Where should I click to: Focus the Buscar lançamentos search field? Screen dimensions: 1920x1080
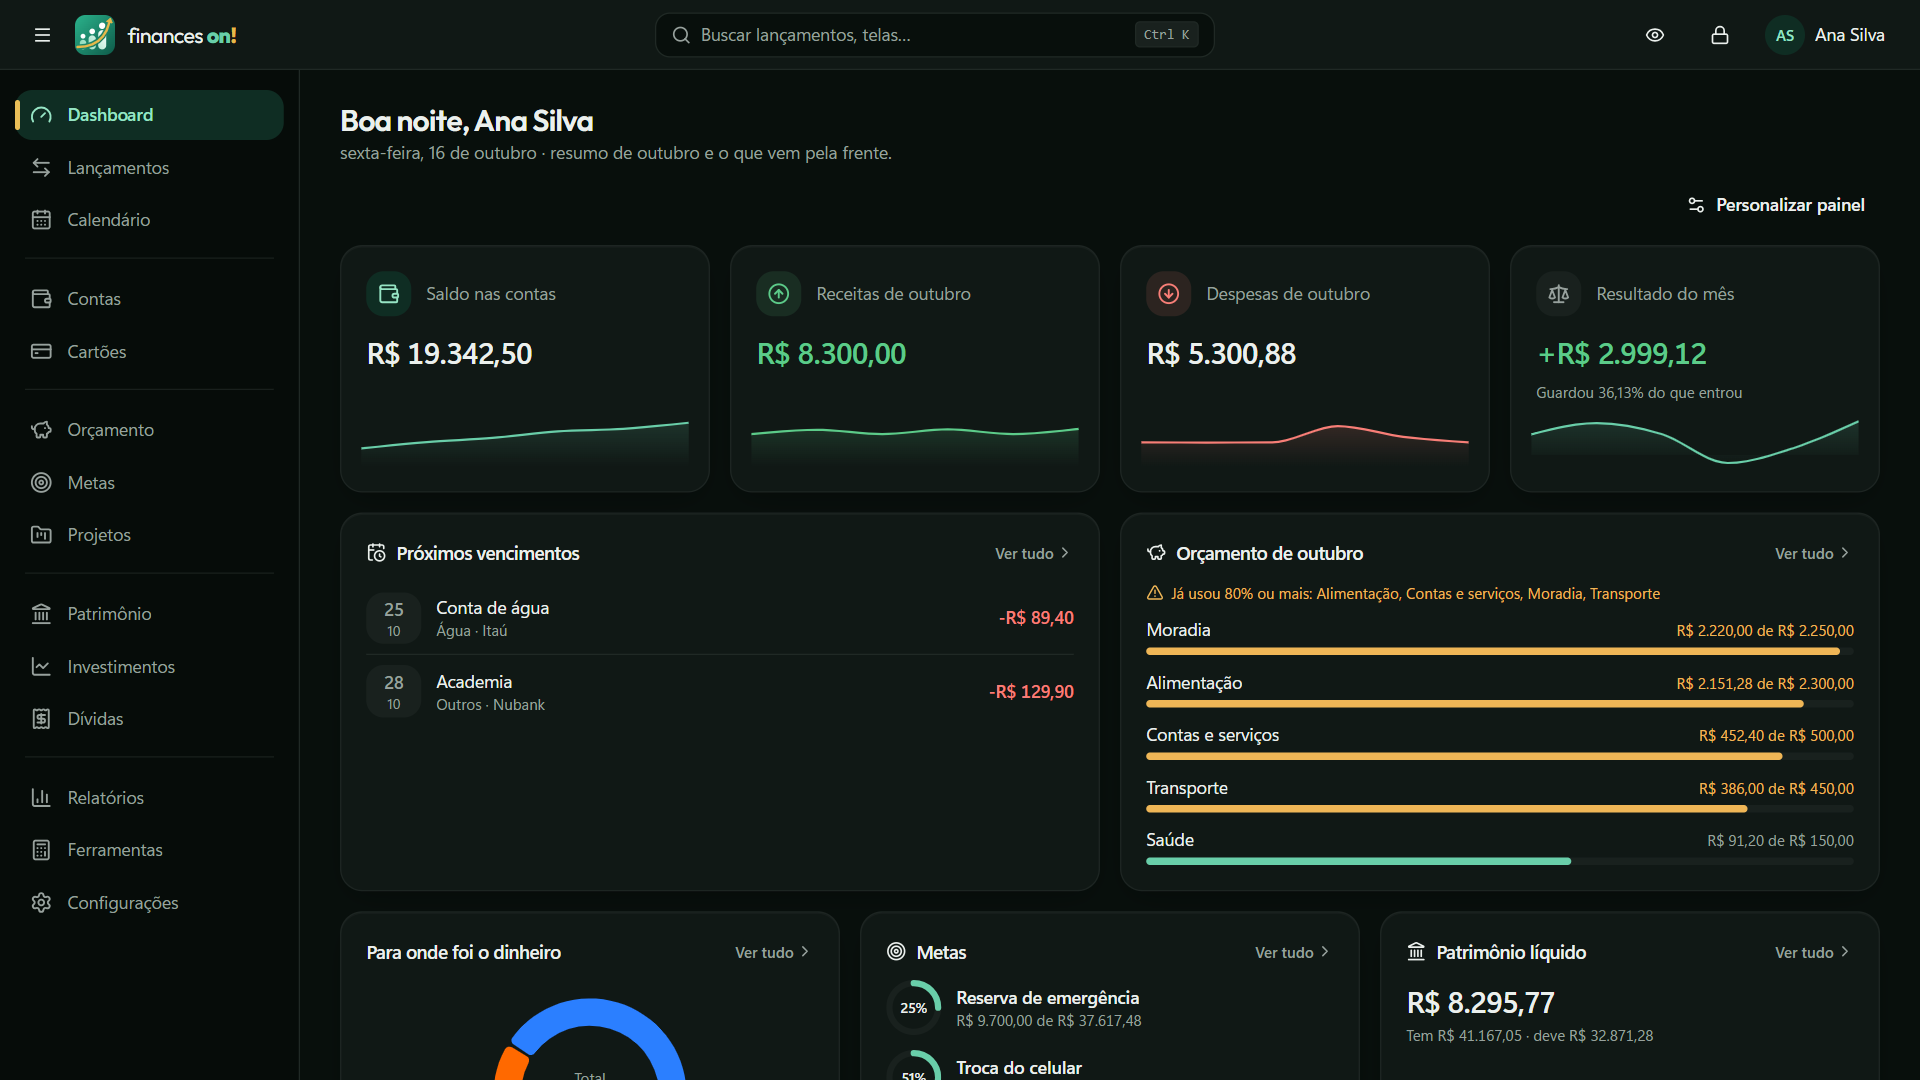pos(934,35)
